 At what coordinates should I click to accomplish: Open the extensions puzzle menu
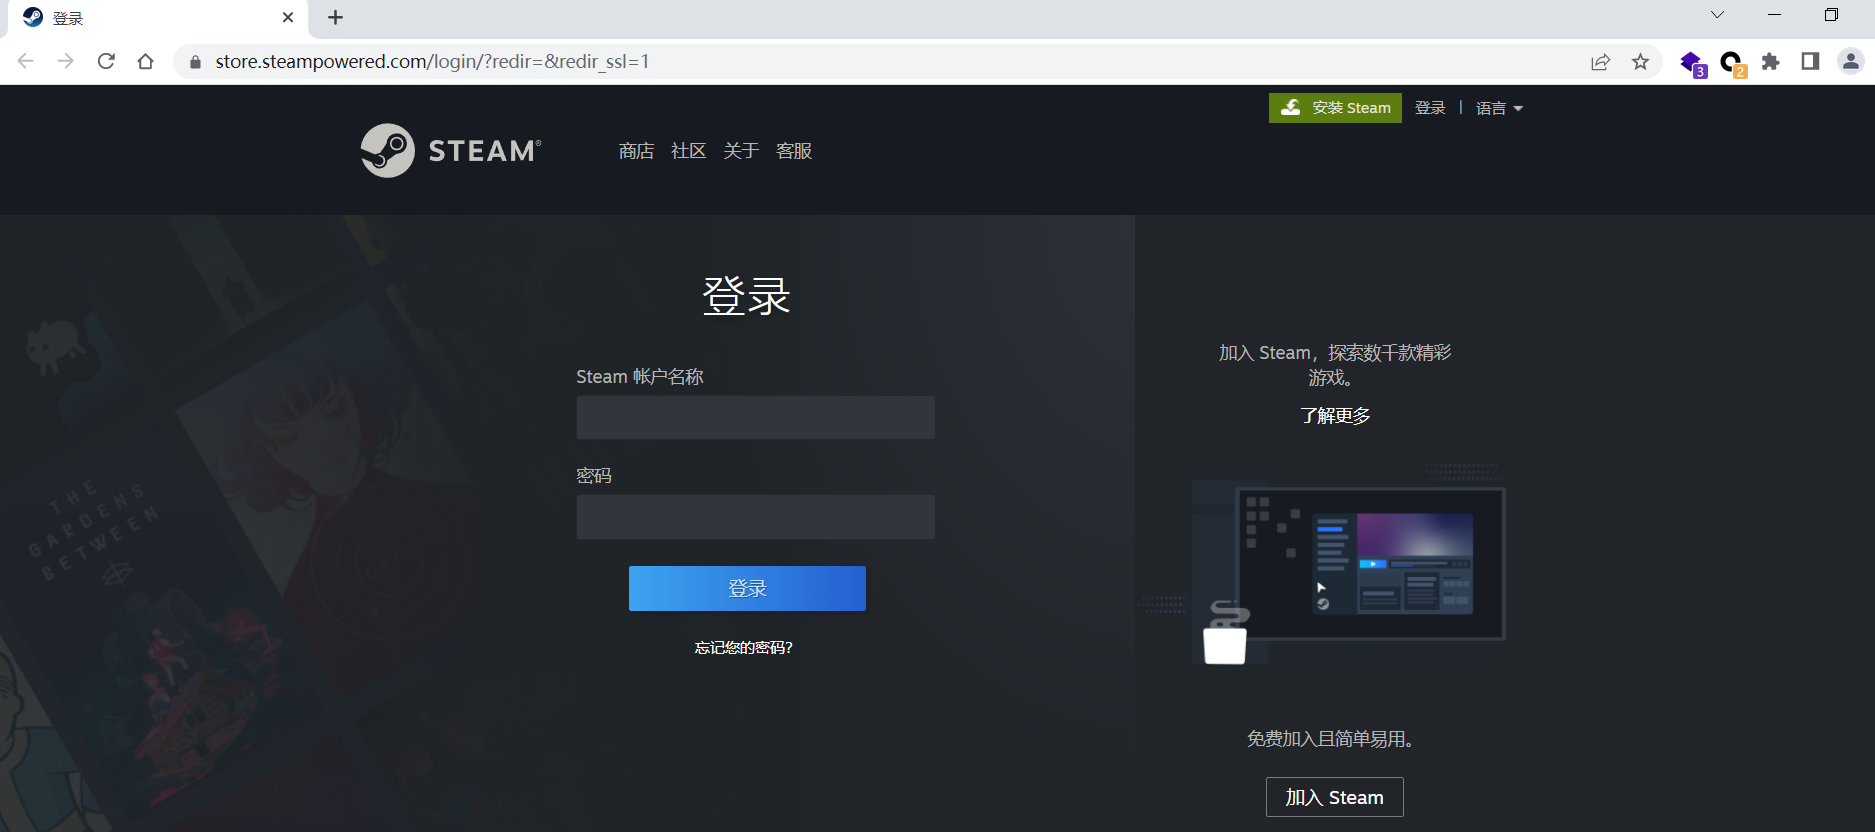point(1770,62)
